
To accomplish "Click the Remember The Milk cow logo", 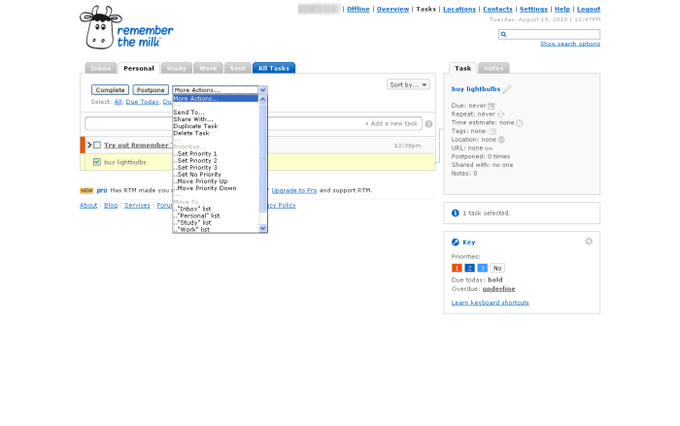I will pos(126,27).
